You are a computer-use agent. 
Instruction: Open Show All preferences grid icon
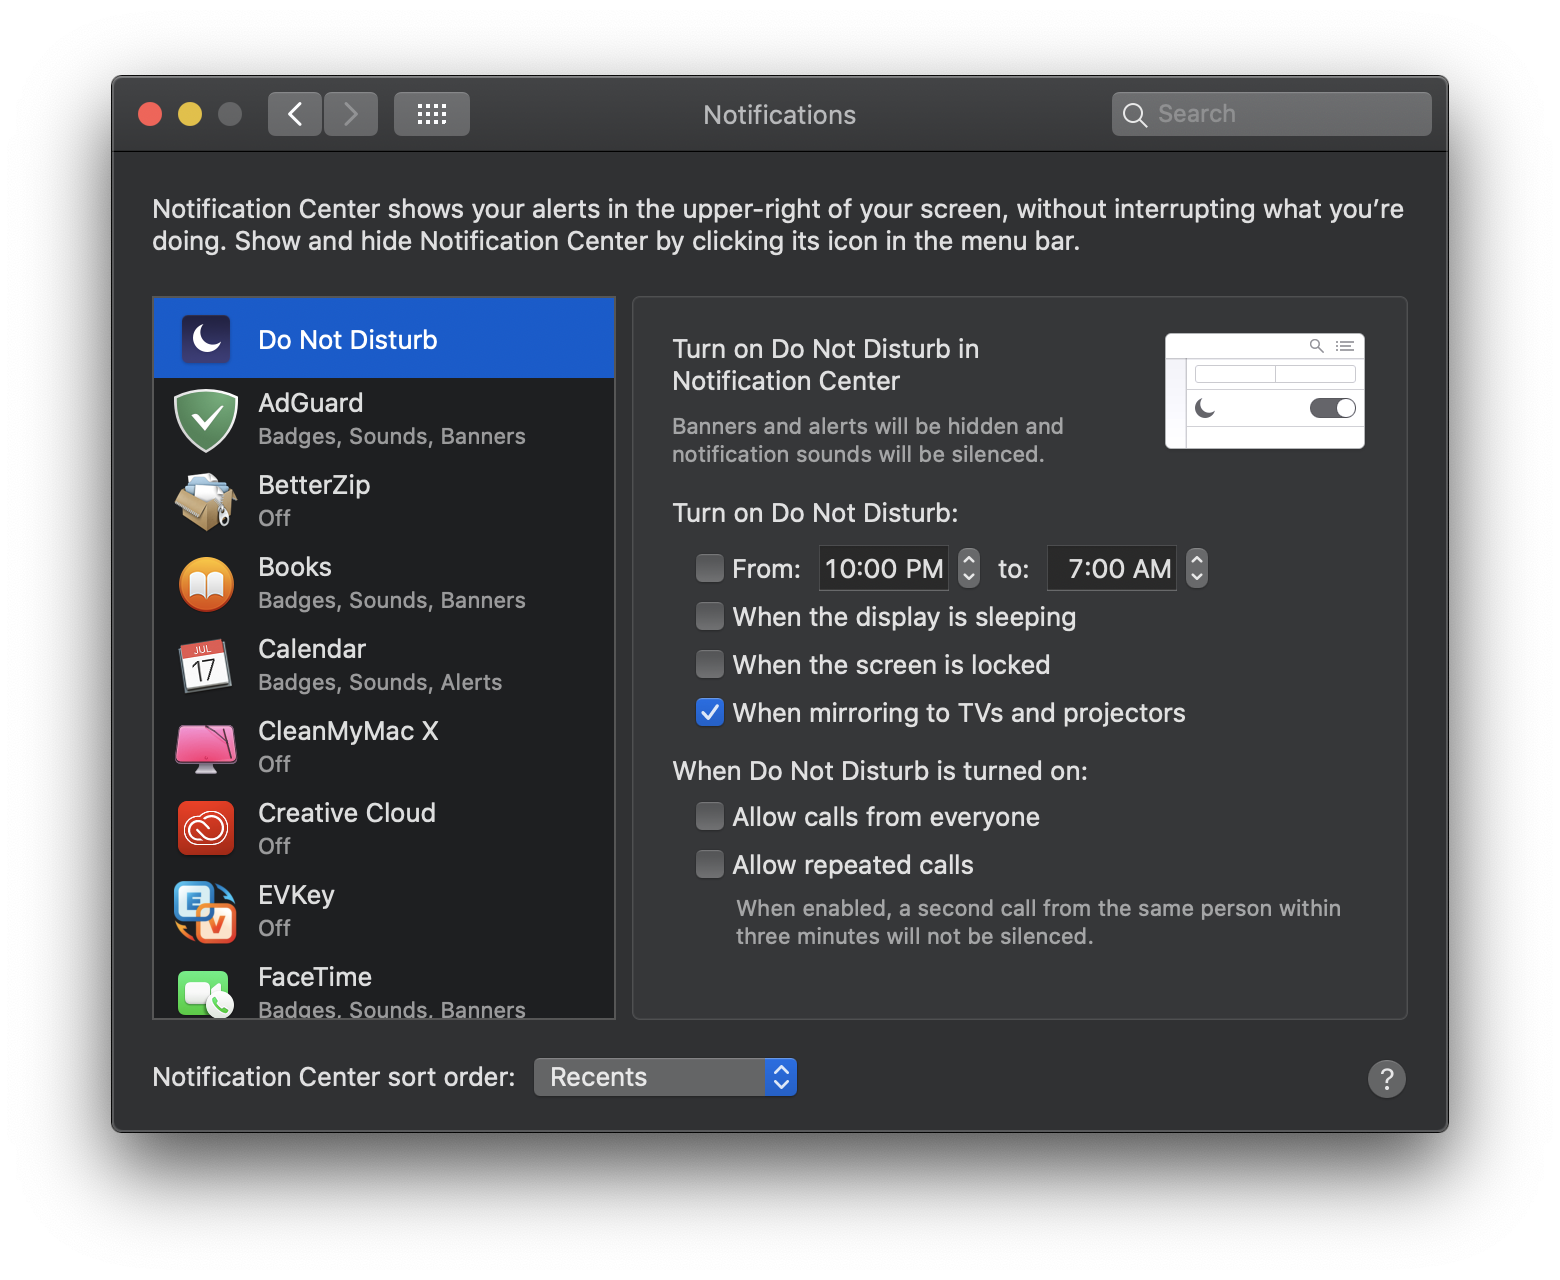click(431, 113)
